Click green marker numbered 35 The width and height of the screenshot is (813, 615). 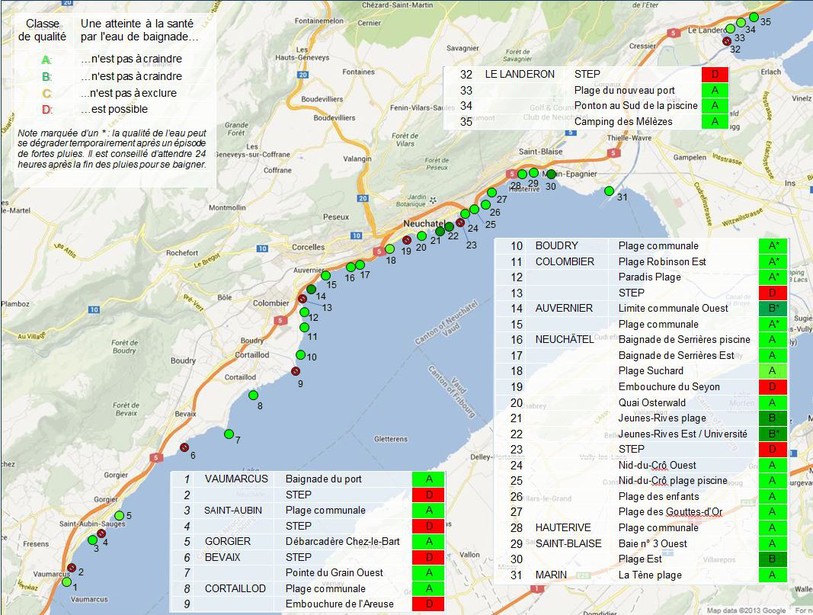[754, 17]
